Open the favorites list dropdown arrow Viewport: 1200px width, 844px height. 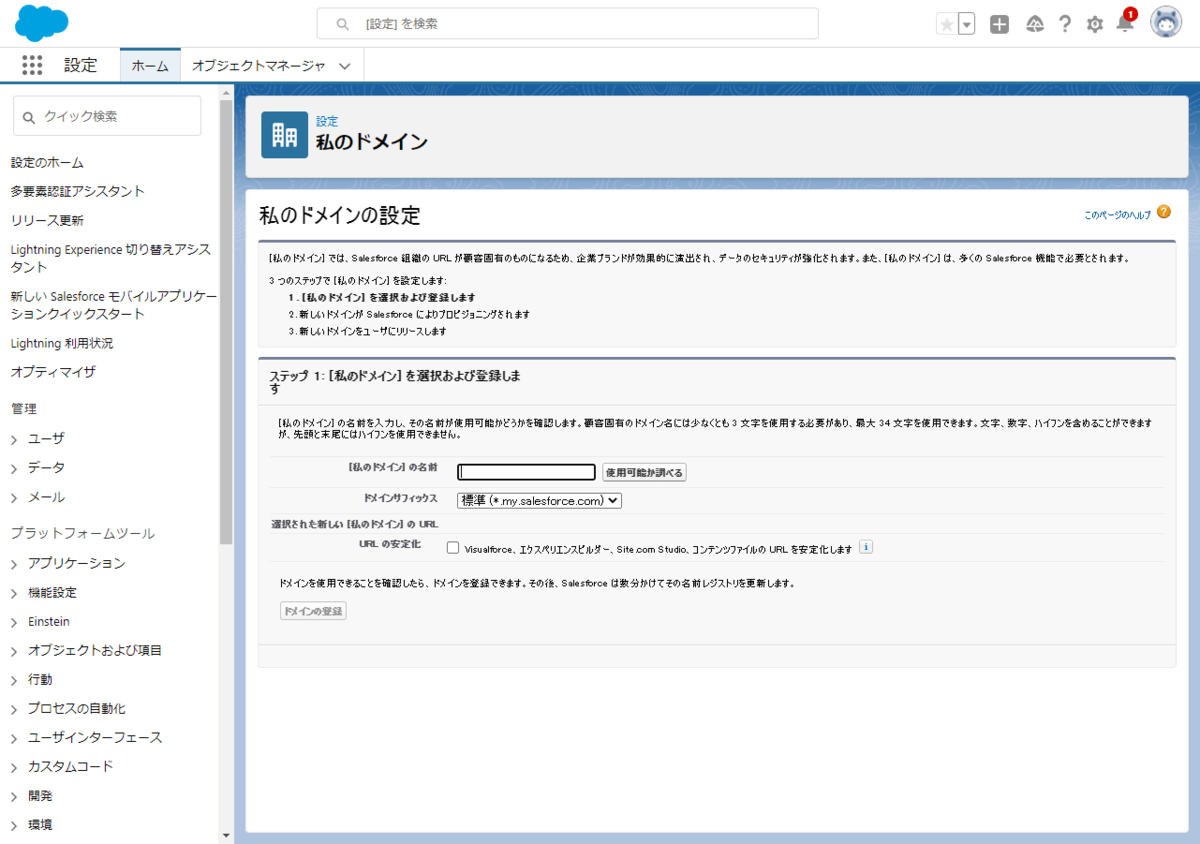click(x=966, y=24)
